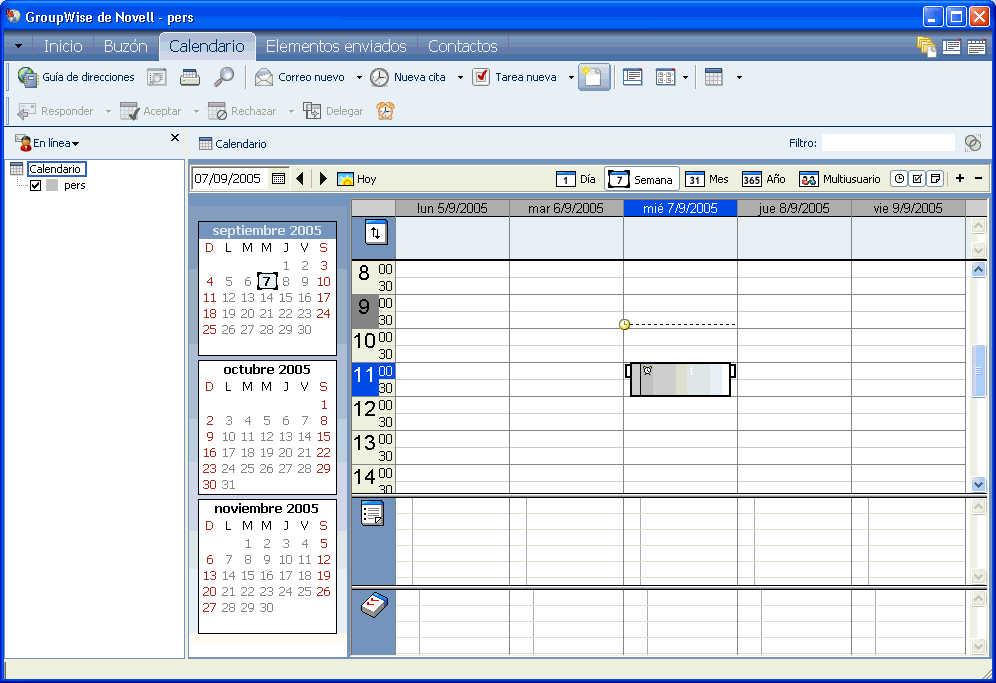Open the Responder dropdown arrow

[x=108, y=111]
